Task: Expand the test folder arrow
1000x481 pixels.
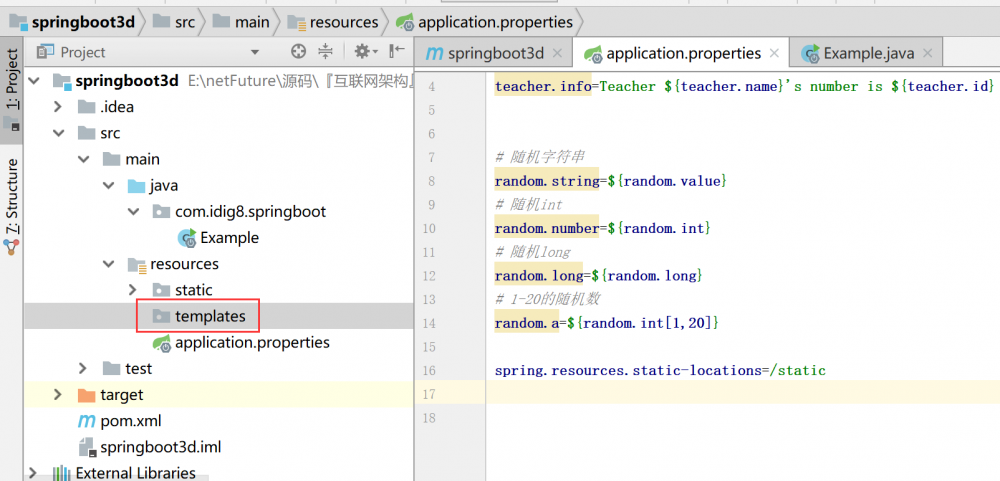Action: (x=83, y=368)
